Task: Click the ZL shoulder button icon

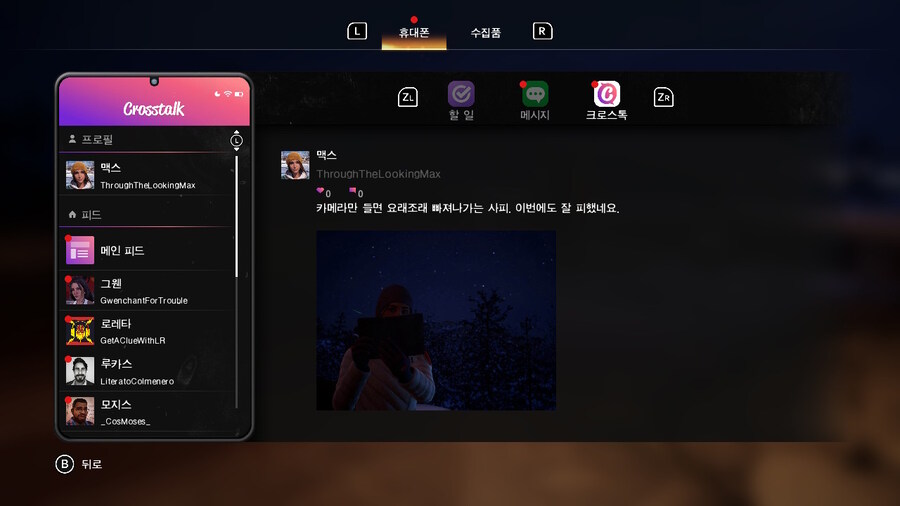Action: (408, 97)
